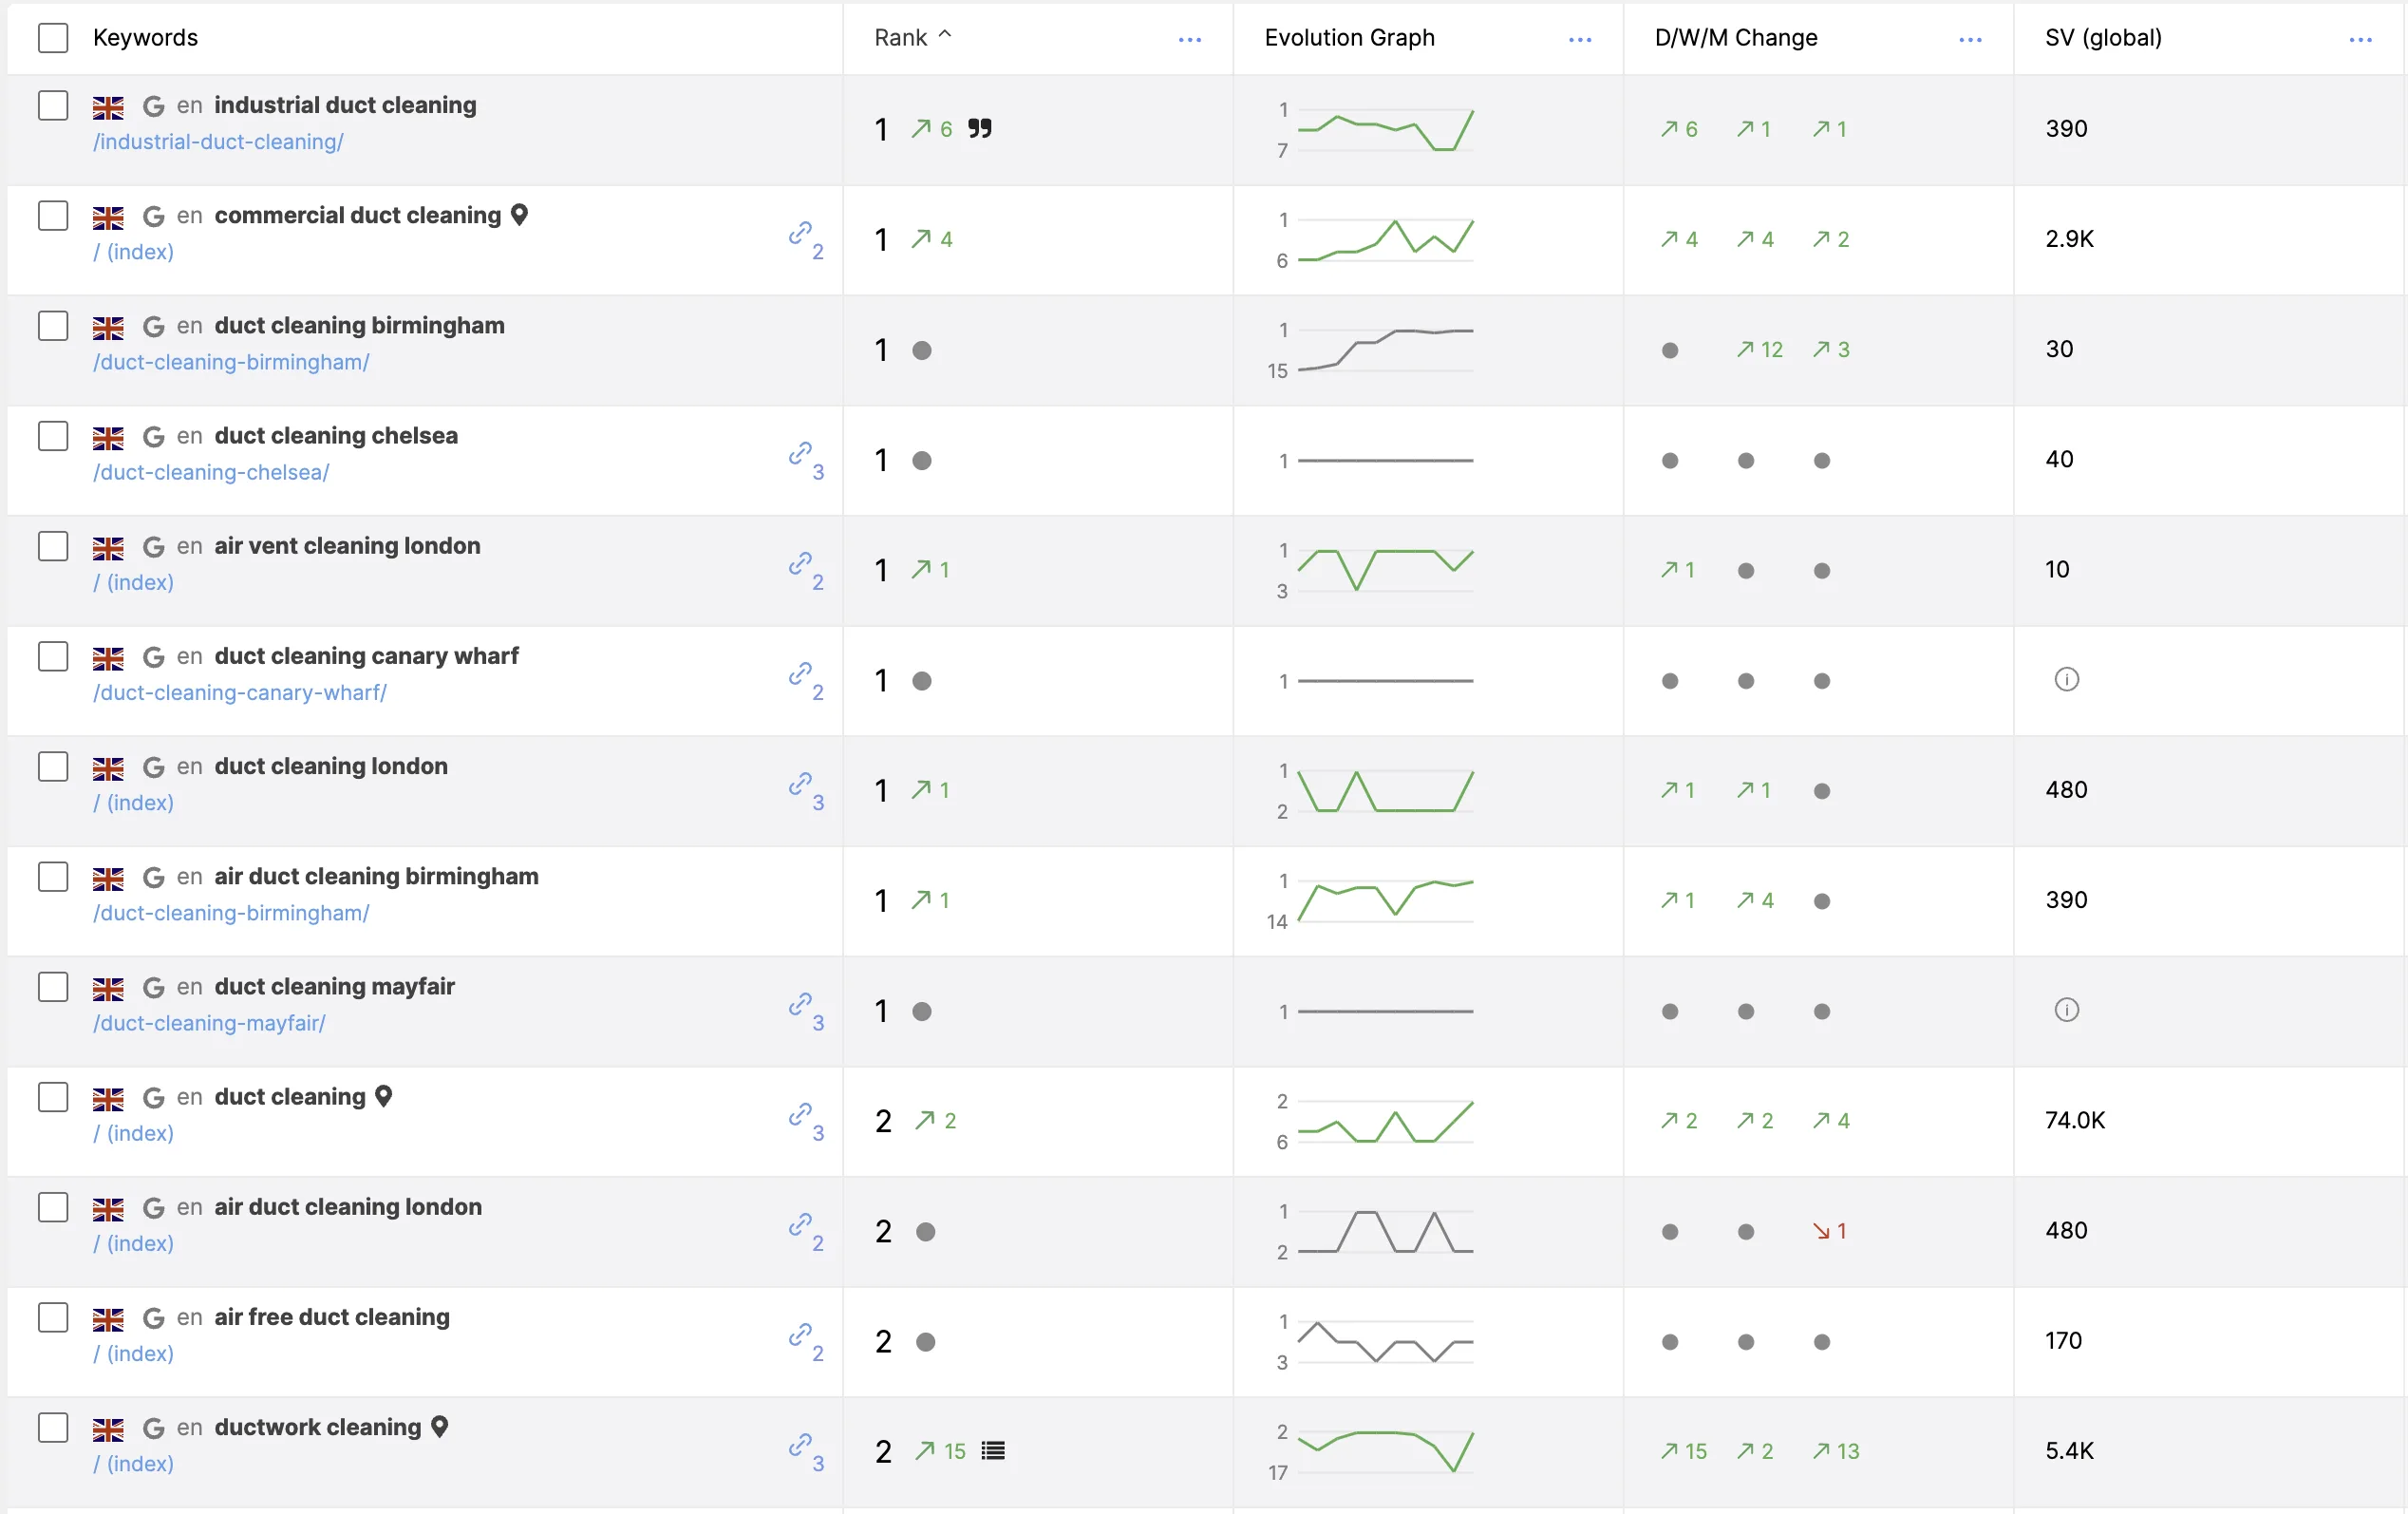Click UK flag for duct cleaning mayfair
Viewport: 2408px width, 1514px height.
(108, 988)
